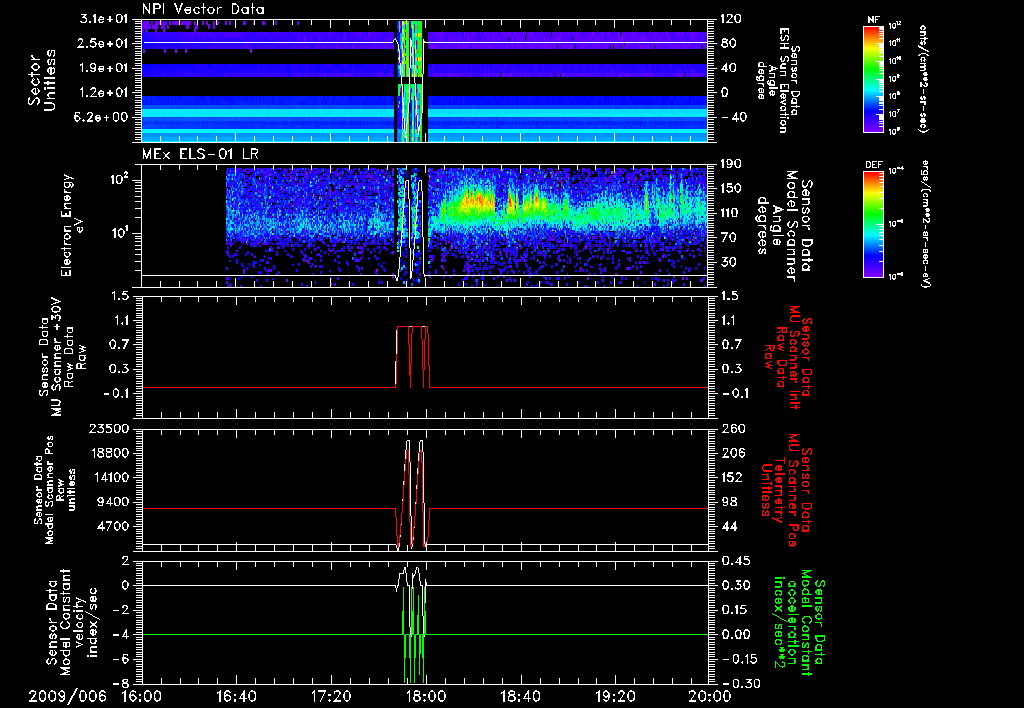Click the cnts/(cm**2-sr-sec) units label

[923, 78]
